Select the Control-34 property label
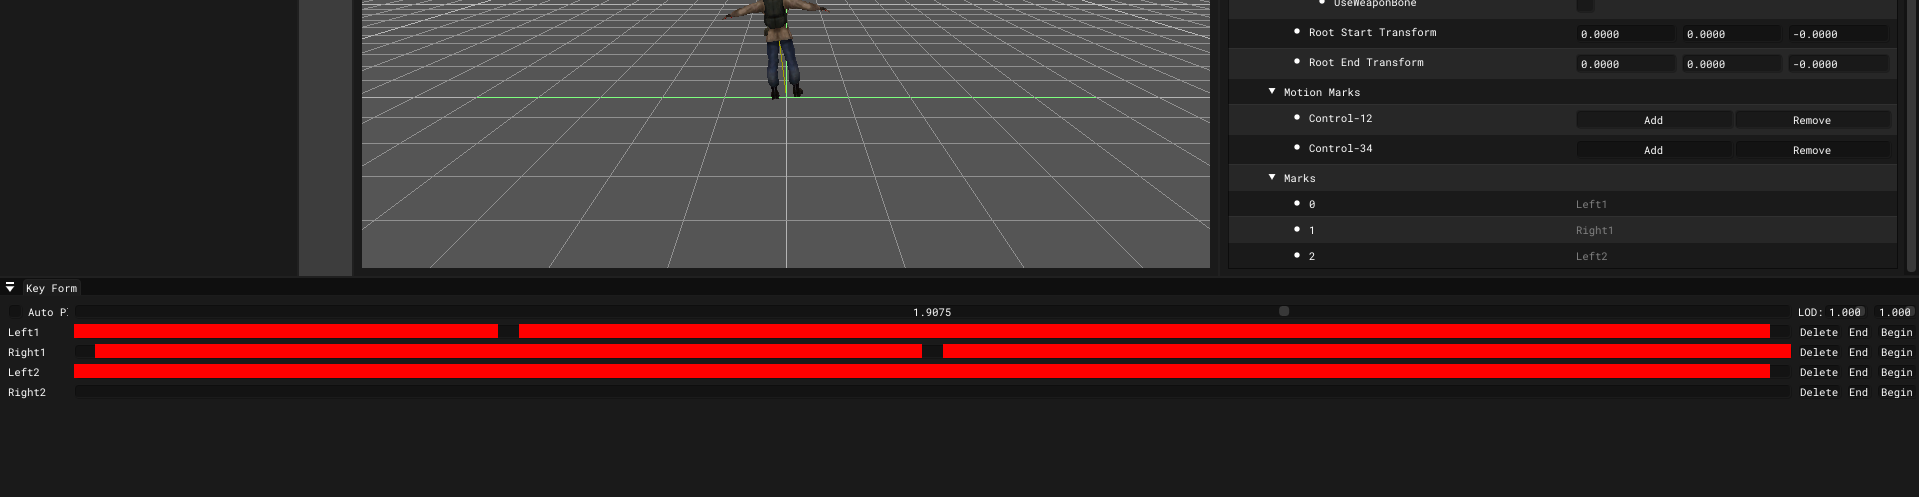Viewport: 1919px width, 497px height. click(1340, 148)
